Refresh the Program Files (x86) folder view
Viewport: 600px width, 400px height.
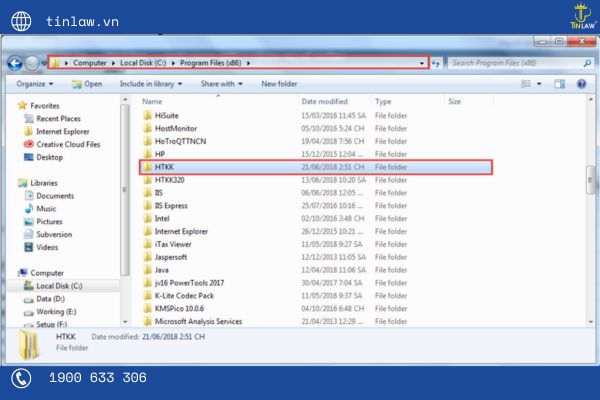point(436,63)
